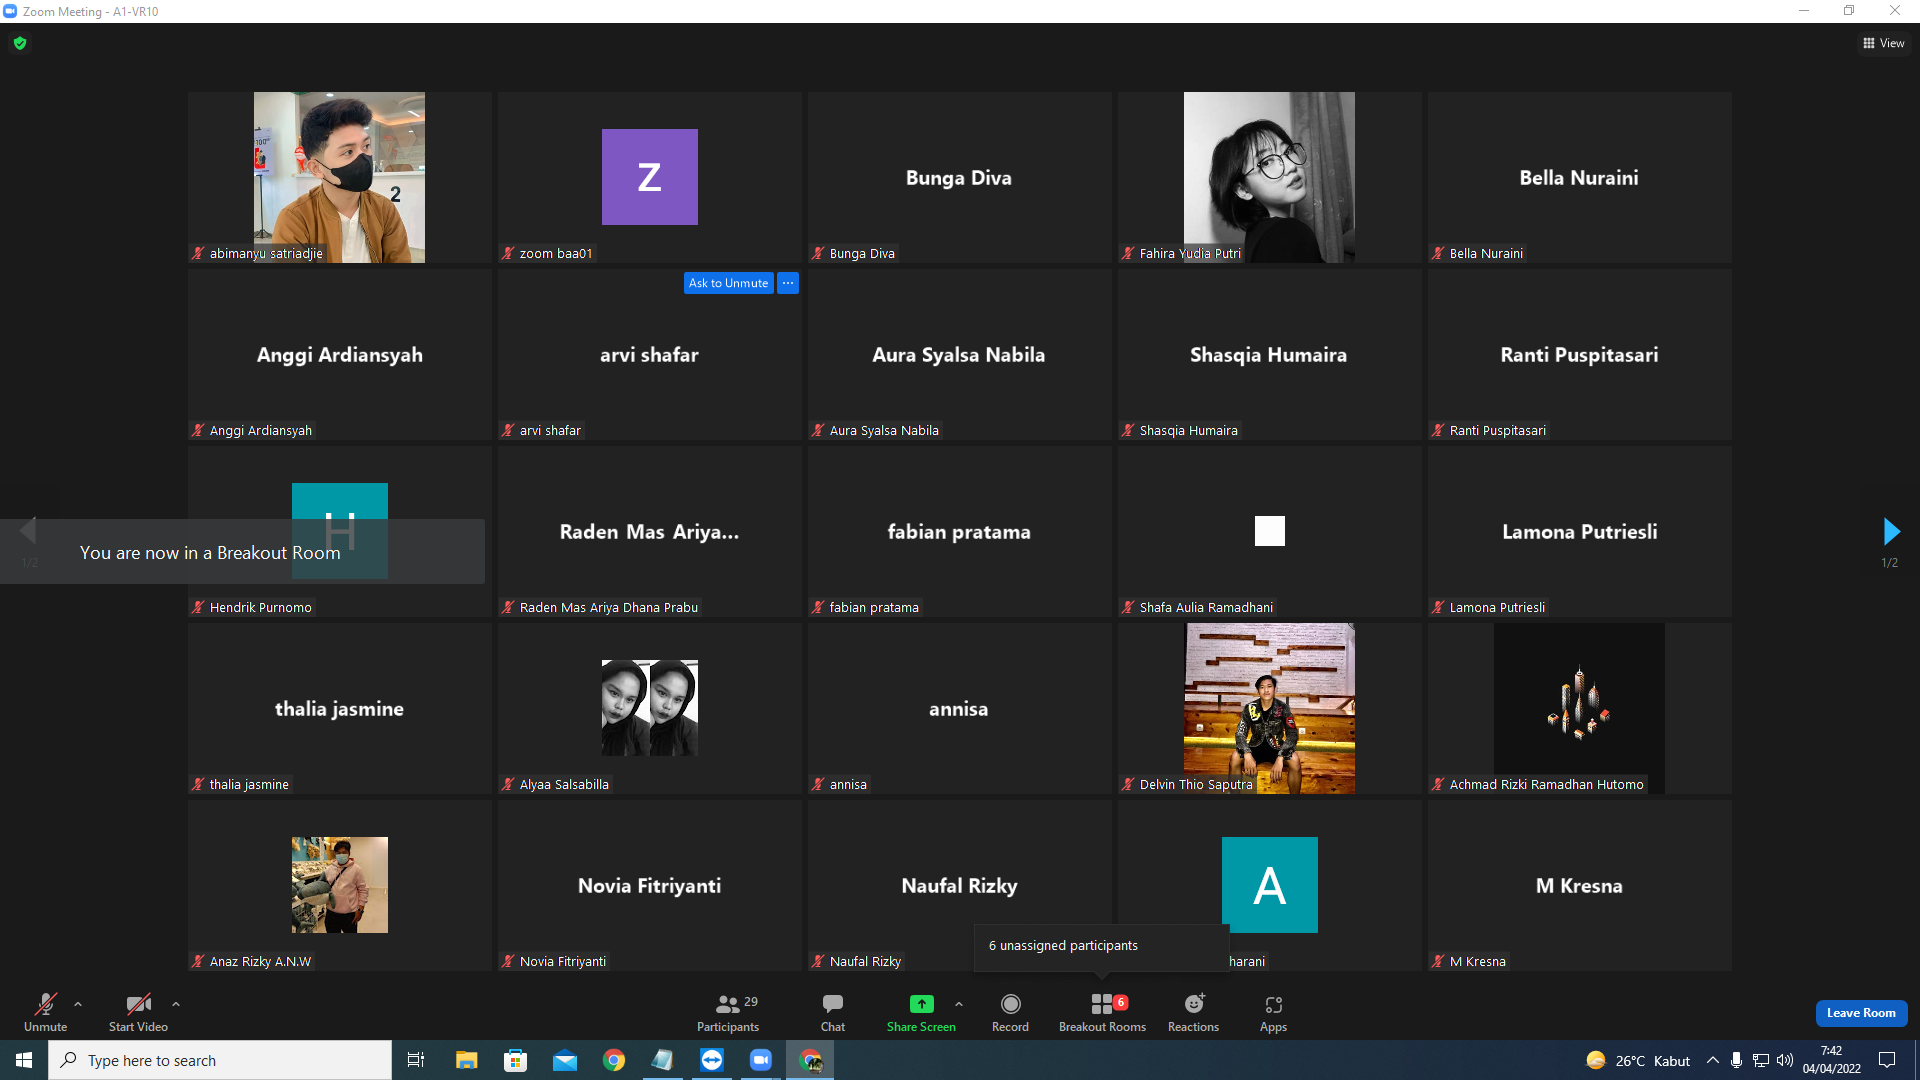Open the weather widget showing 26°C Kabut
The height and width of the screenshot is (1080, 1920).
point(1638,1060)
